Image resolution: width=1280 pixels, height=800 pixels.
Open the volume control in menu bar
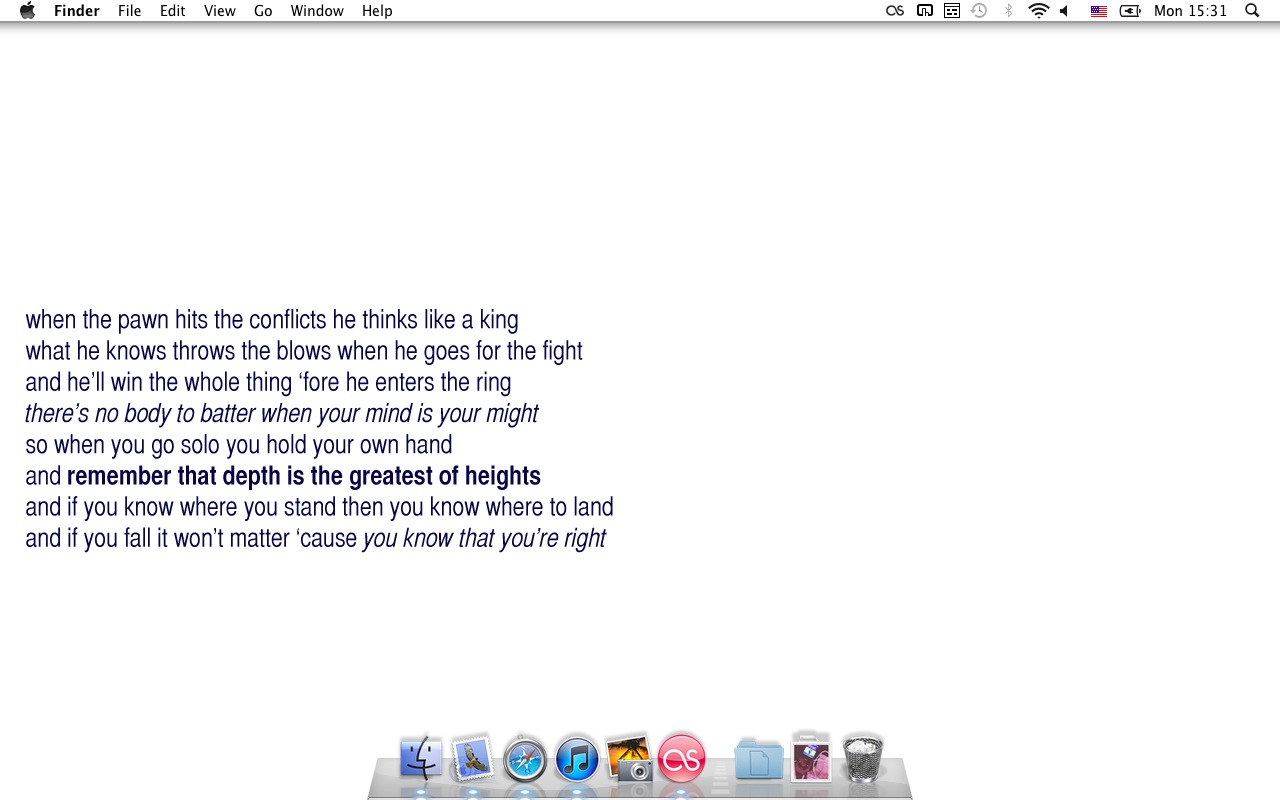click(1065, 11)
